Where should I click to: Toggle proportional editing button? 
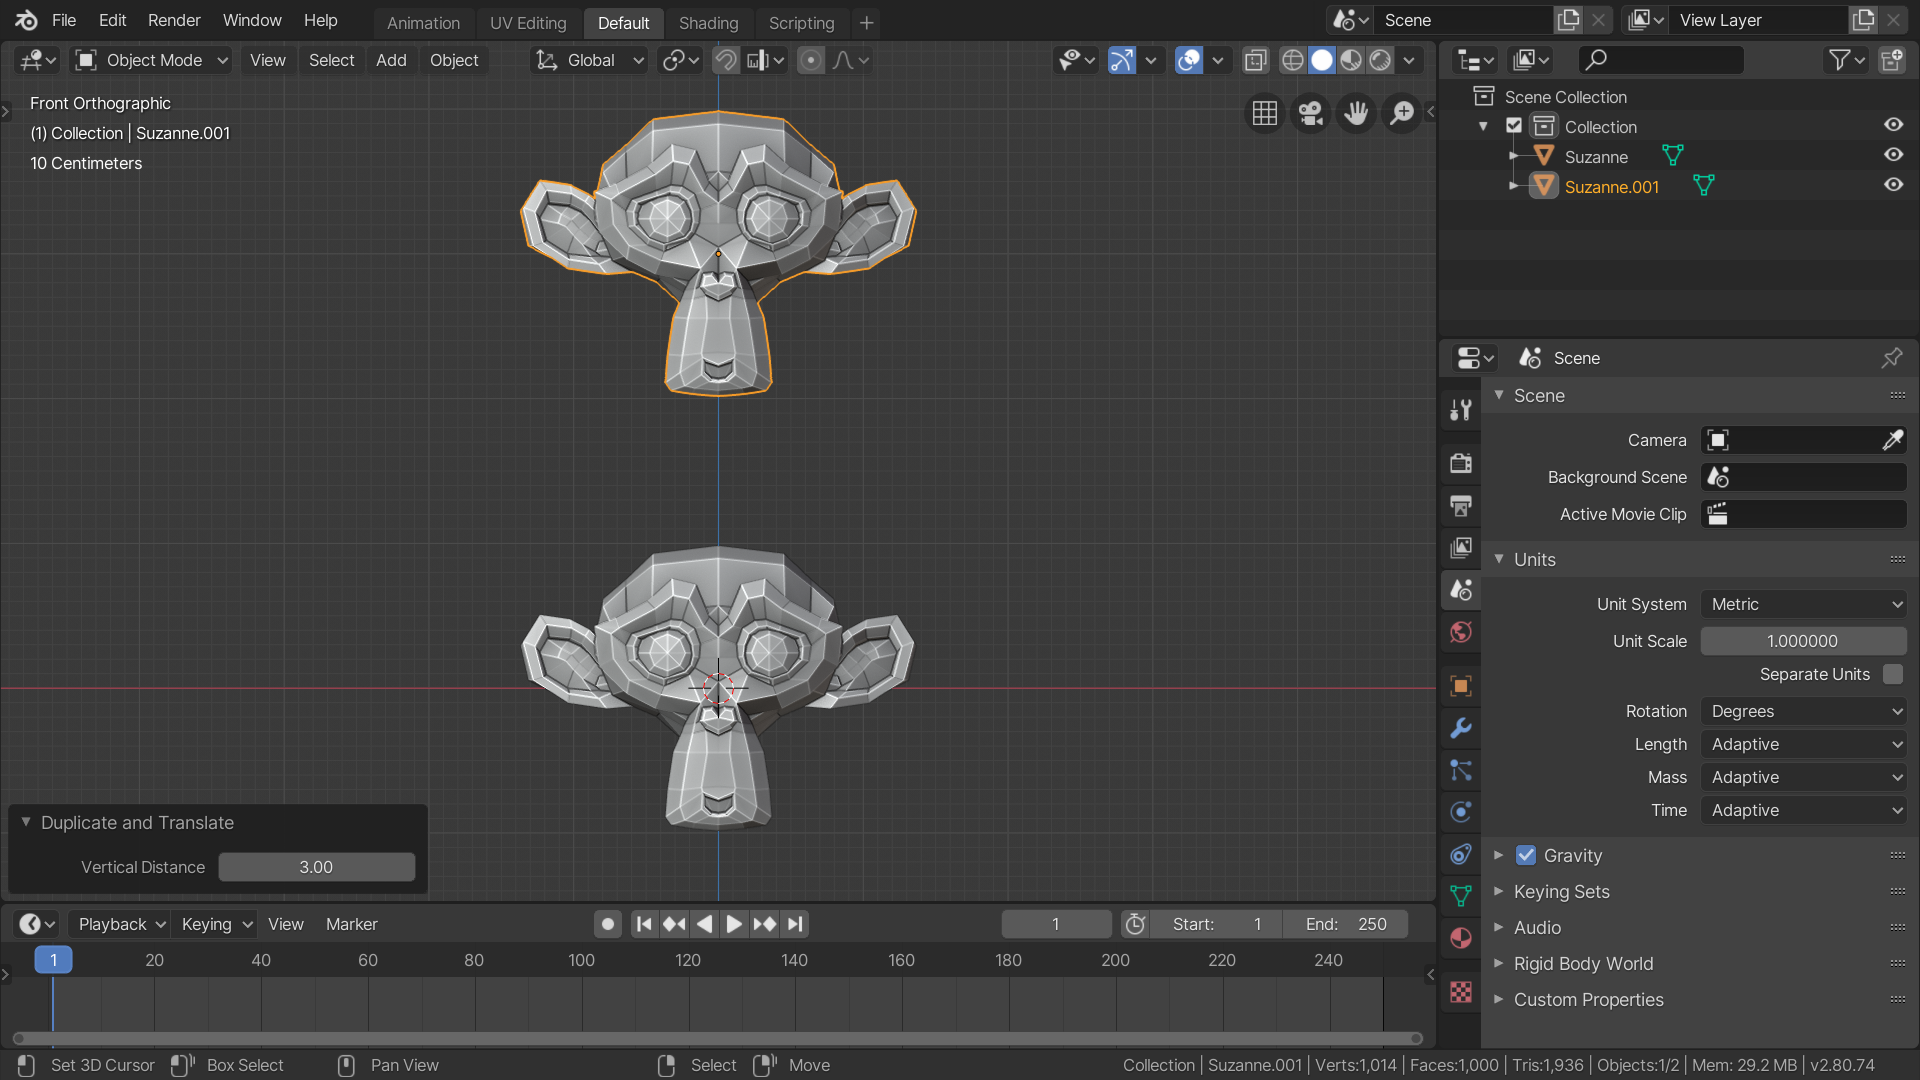[x=811, y=60]
